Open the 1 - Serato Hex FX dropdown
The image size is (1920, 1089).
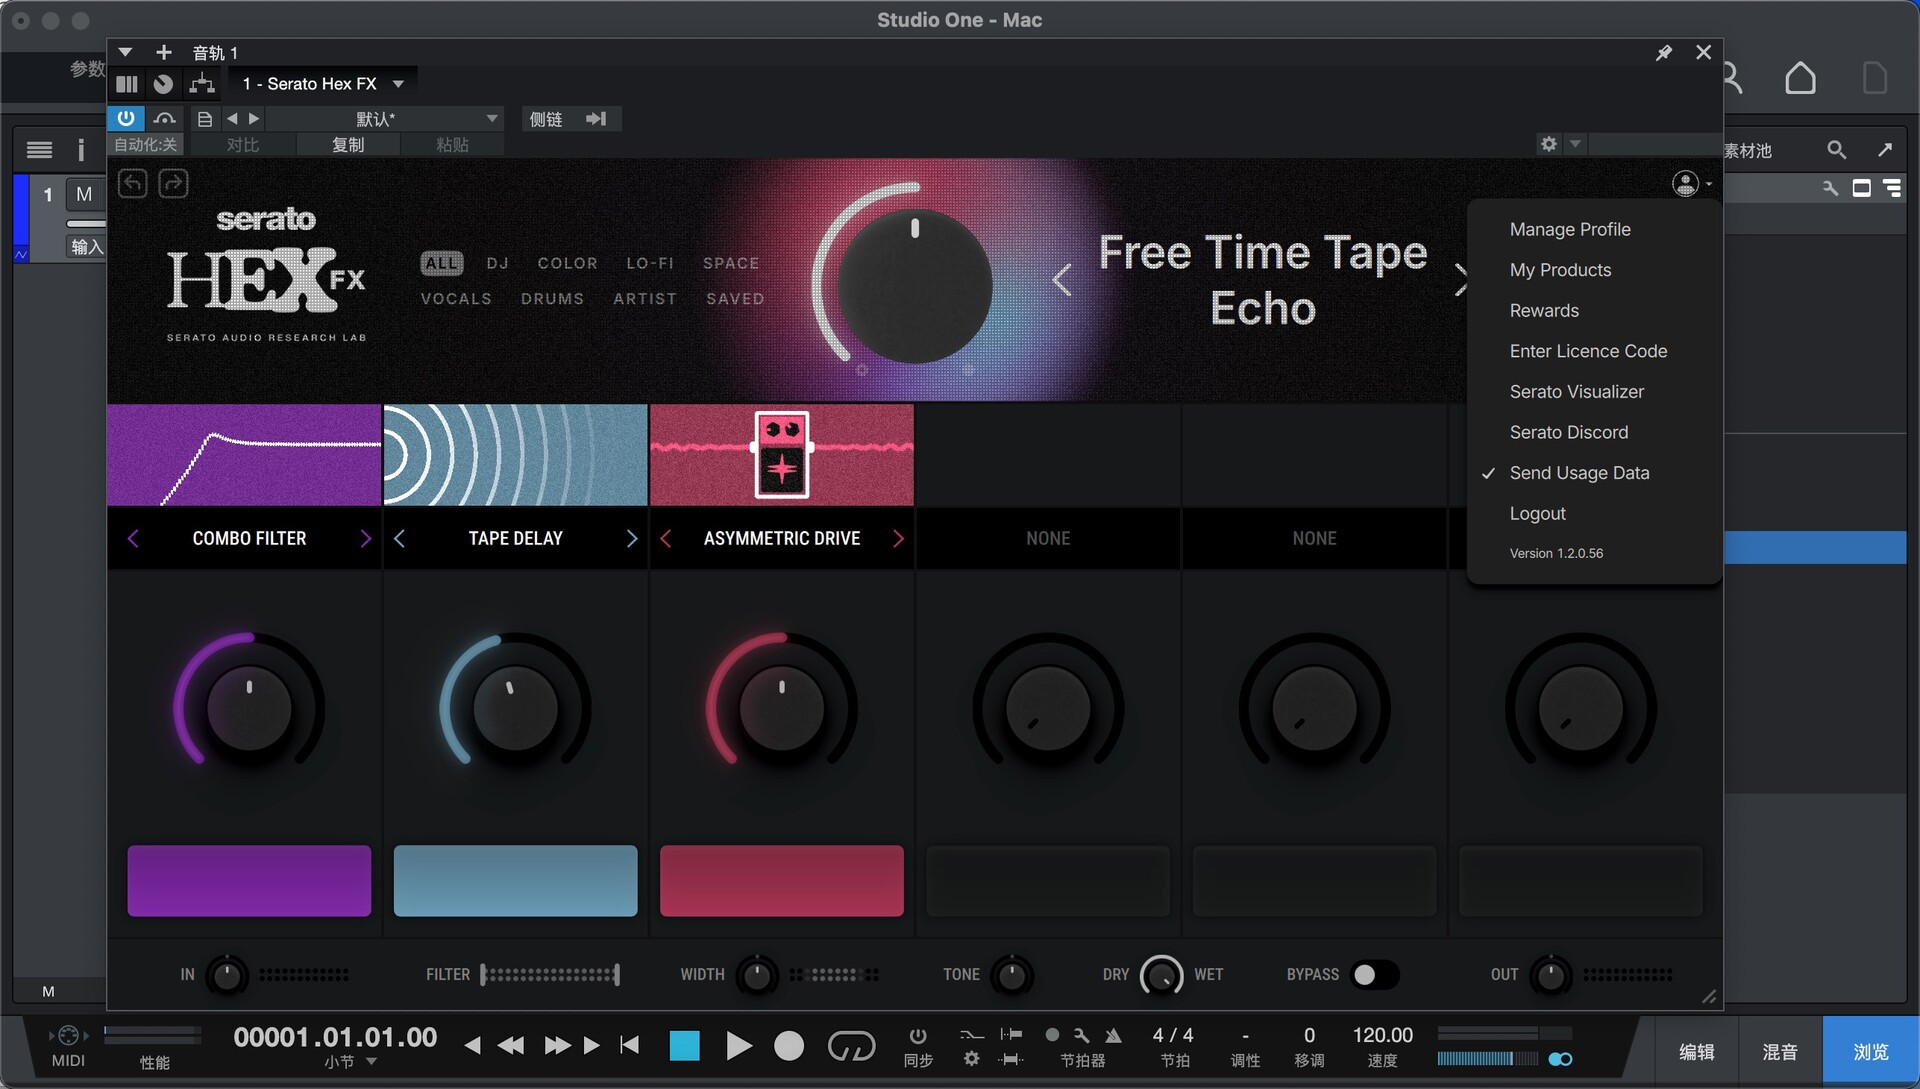(398, 84)
